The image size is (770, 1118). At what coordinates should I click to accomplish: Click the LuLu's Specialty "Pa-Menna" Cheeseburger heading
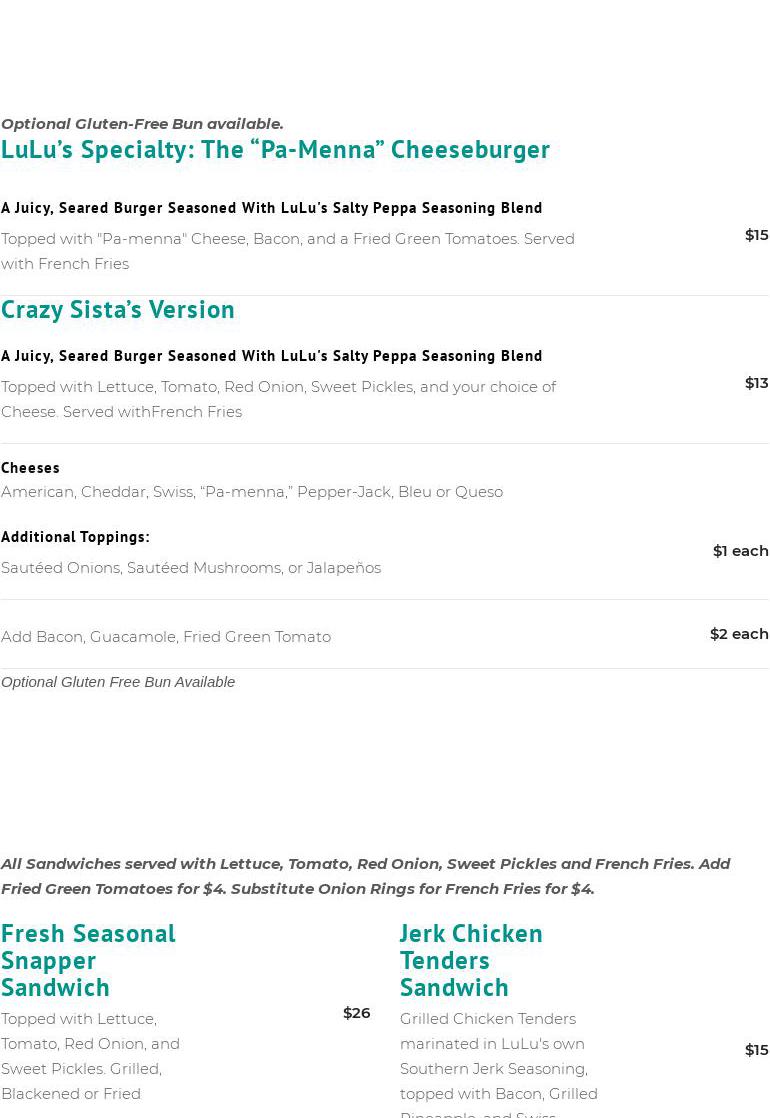click(x=275, y=149)
